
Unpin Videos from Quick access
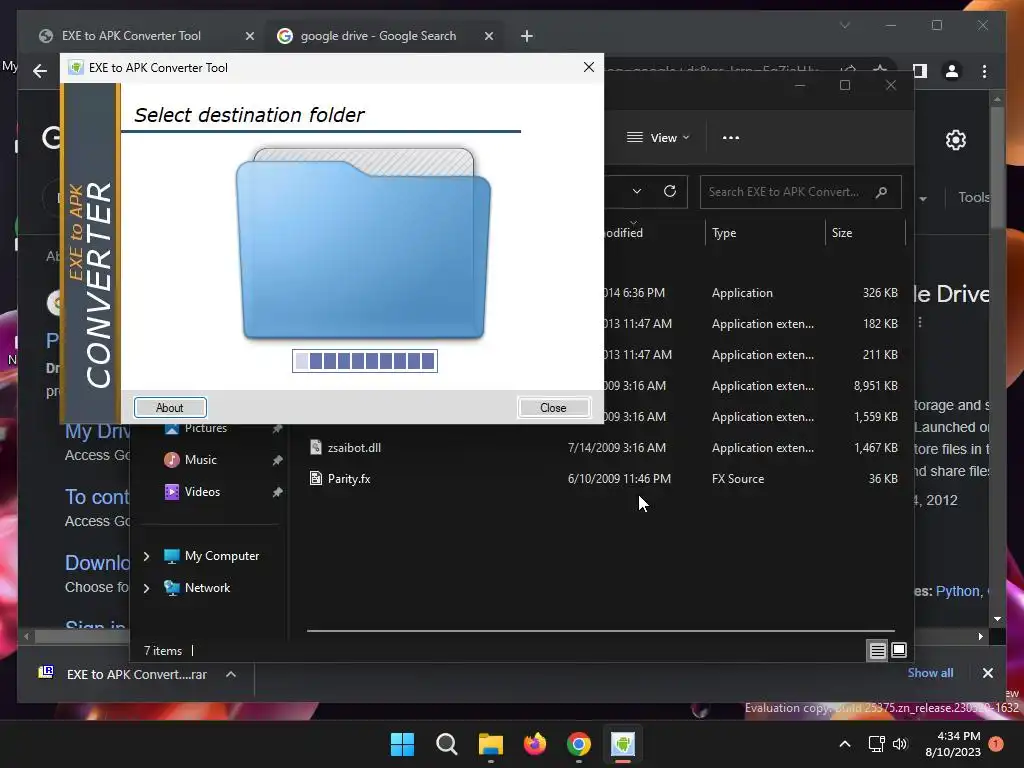coord(278,492)
